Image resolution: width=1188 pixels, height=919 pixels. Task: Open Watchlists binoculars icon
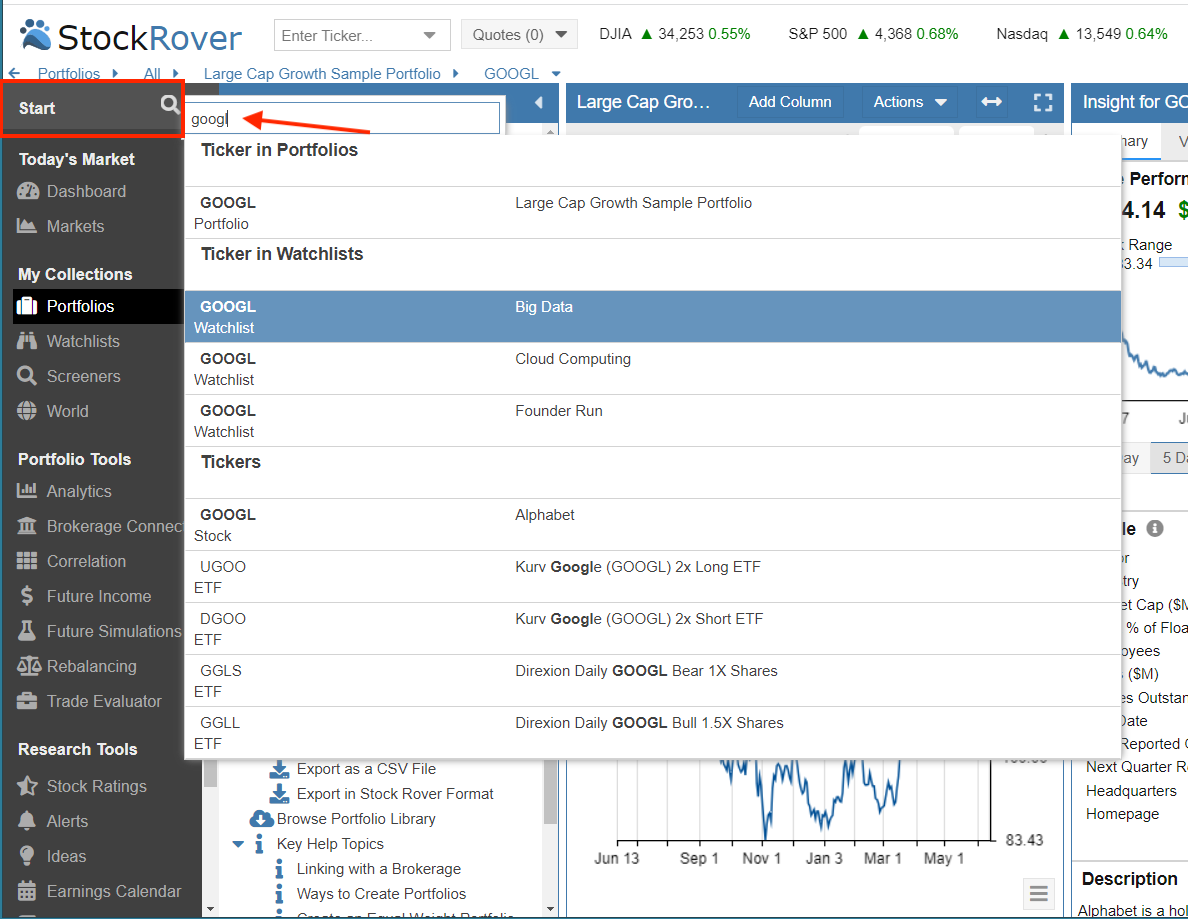27,341
